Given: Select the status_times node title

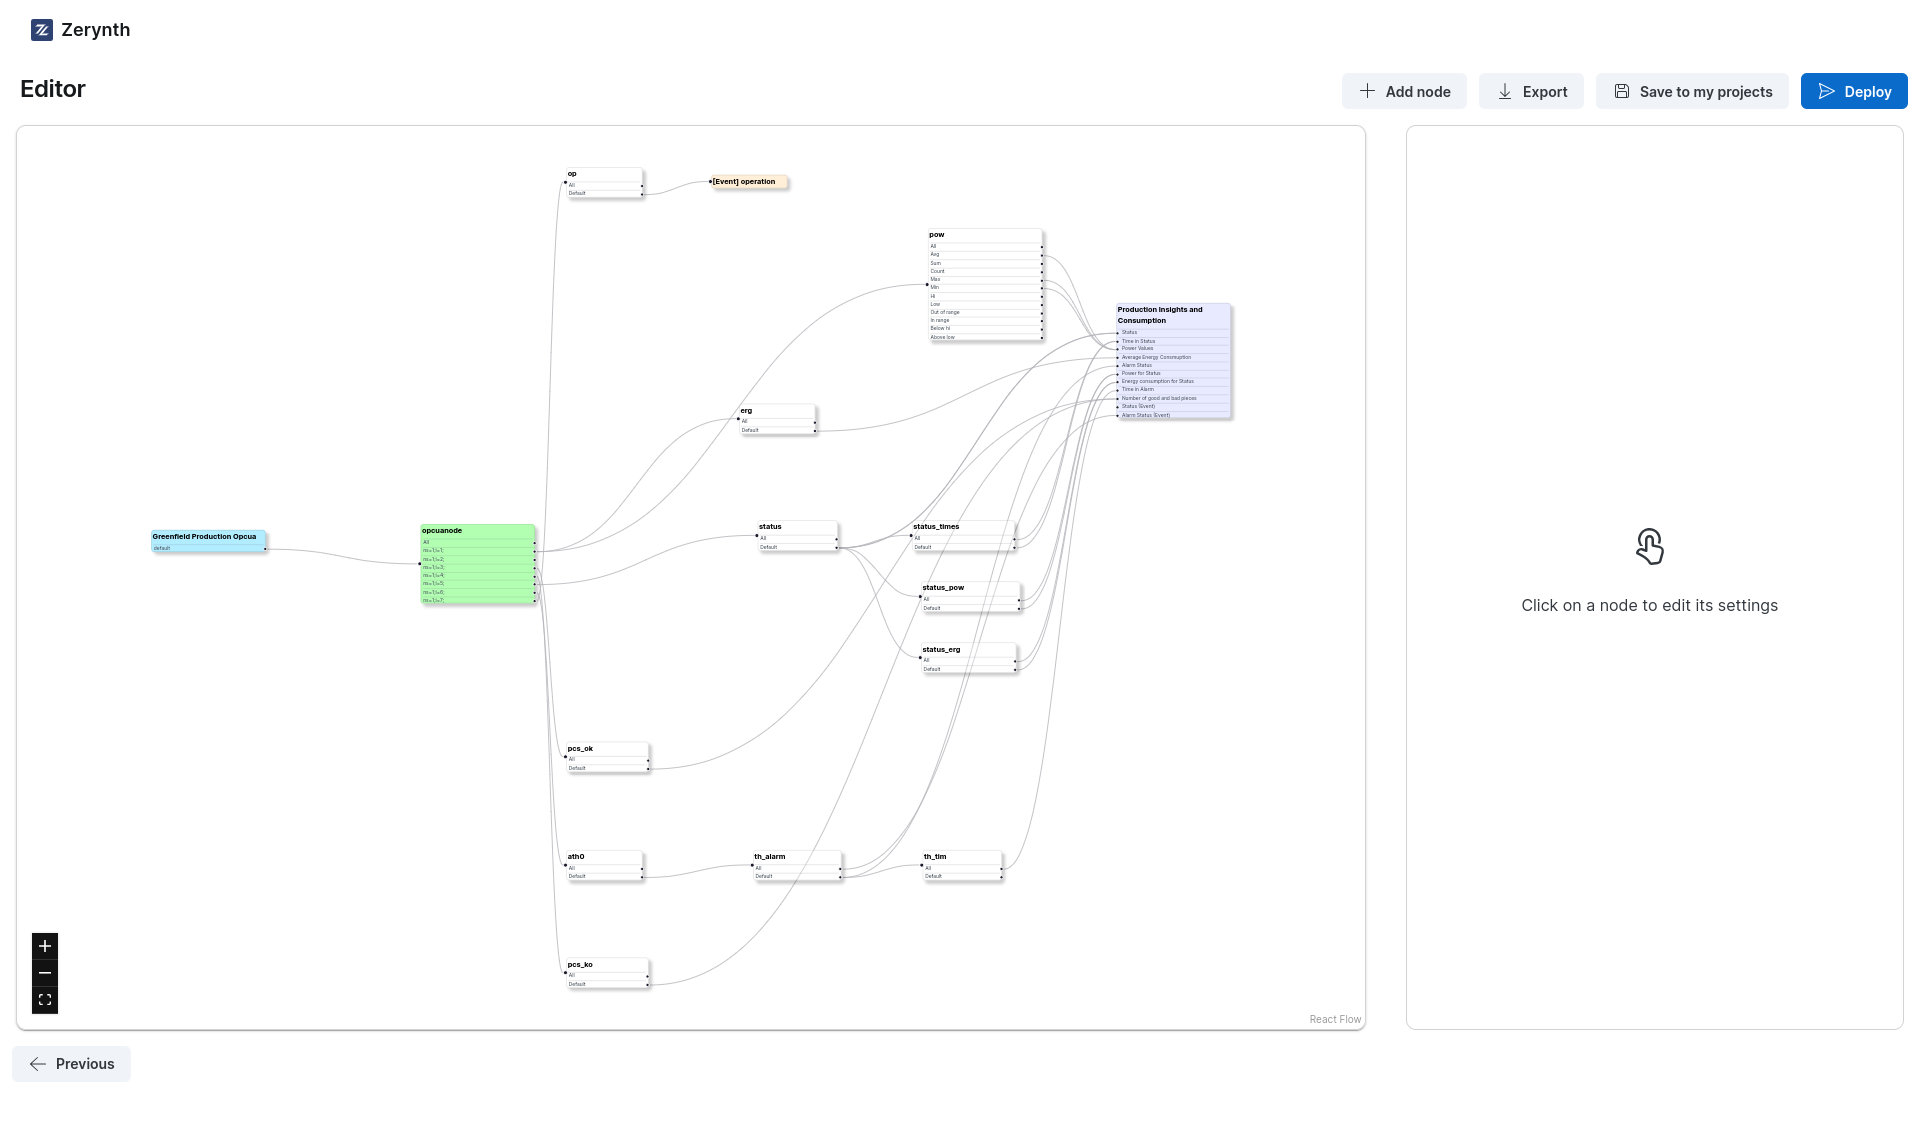Looking at the screenshot, I should [x=936, y=526].
